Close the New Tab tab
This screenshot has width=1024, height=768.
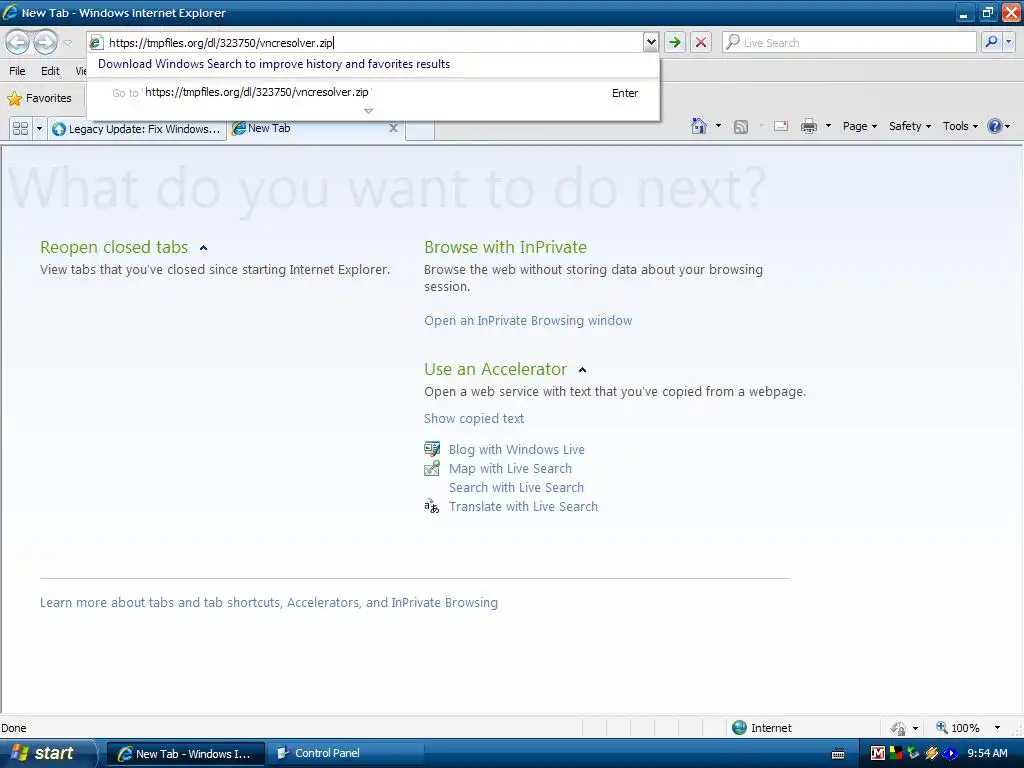[x=393, y=128]
